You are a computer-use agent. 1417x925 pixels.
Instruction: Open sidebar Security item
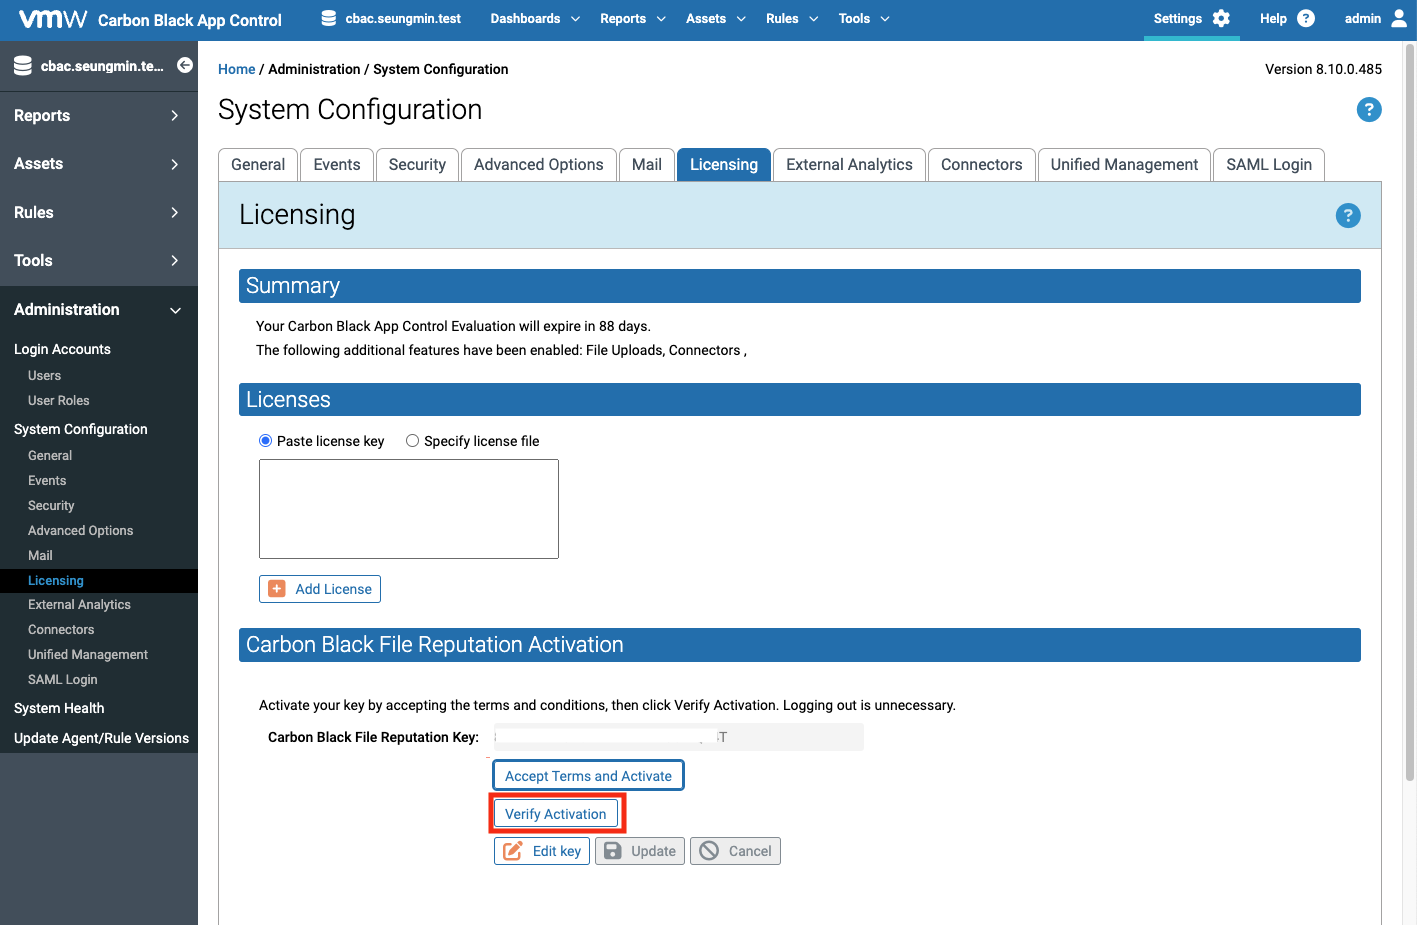(x=51, y=506)
